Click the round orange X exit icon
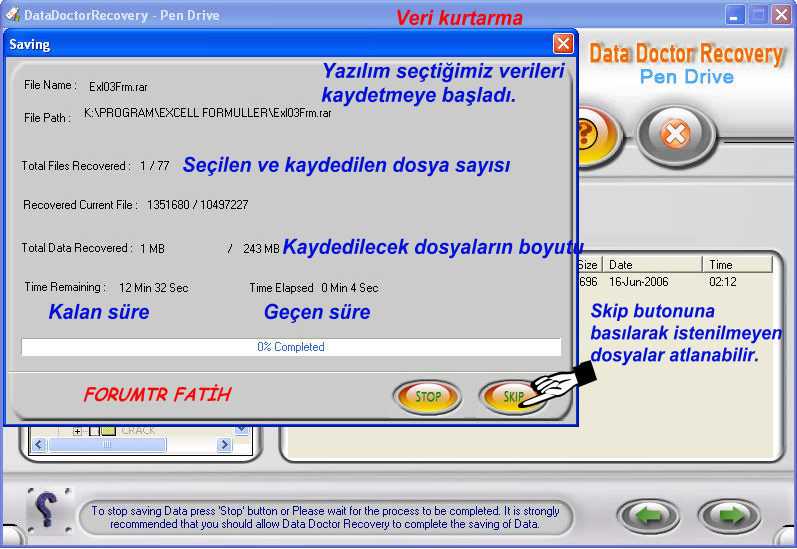Screen dimensions: 797x549 (675, 134)
